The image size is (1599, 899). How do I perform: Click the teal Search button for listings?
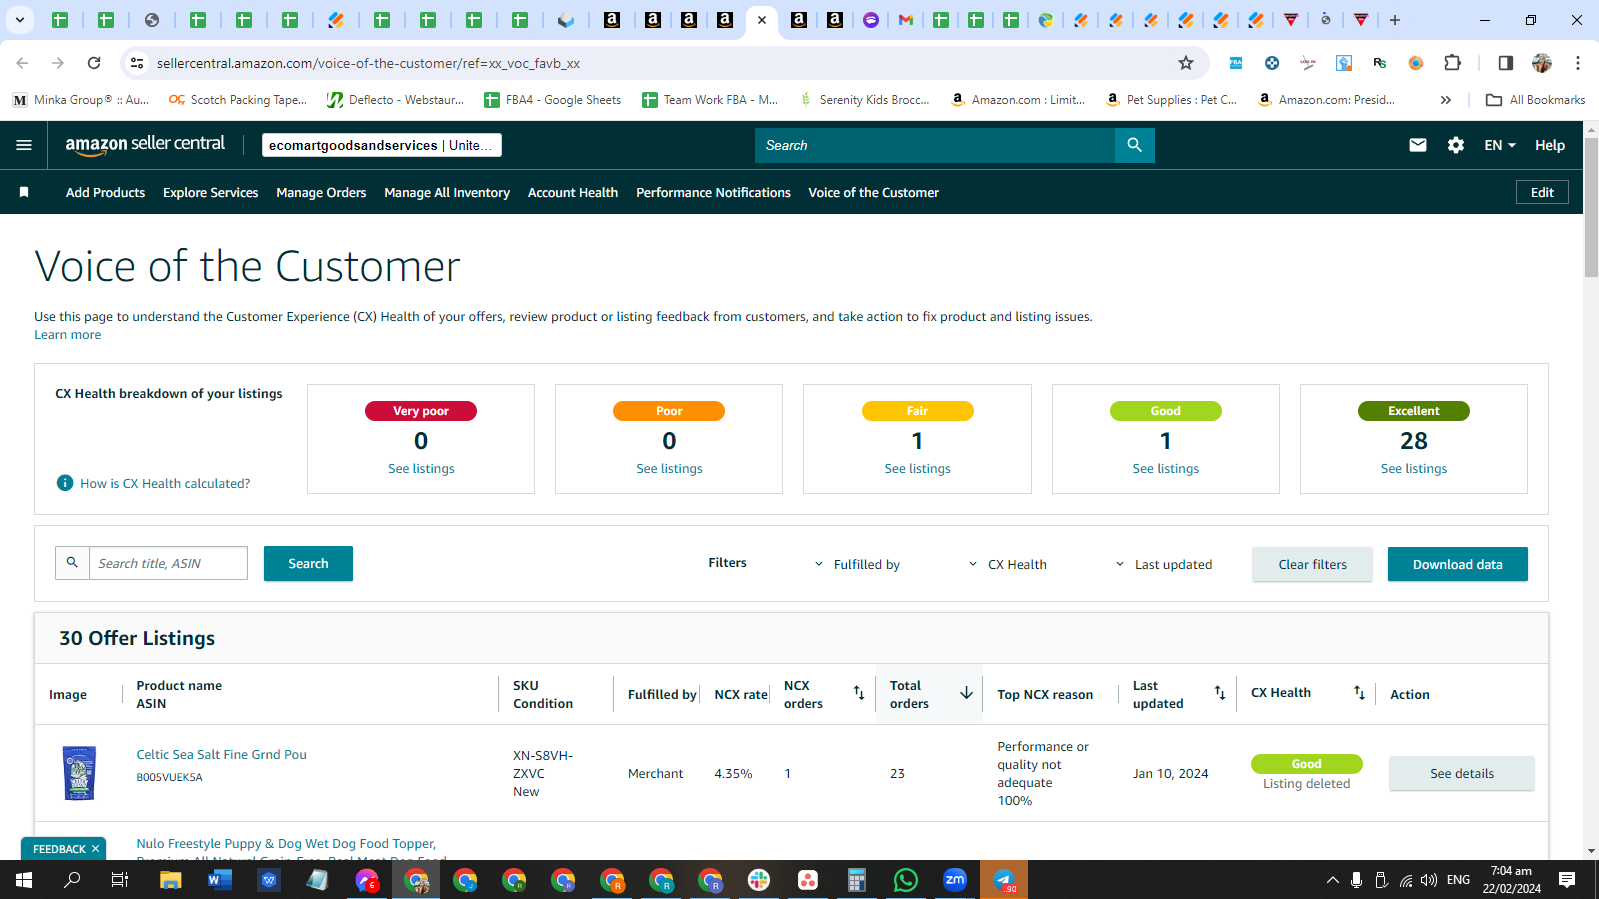click(x=308, y=564)
